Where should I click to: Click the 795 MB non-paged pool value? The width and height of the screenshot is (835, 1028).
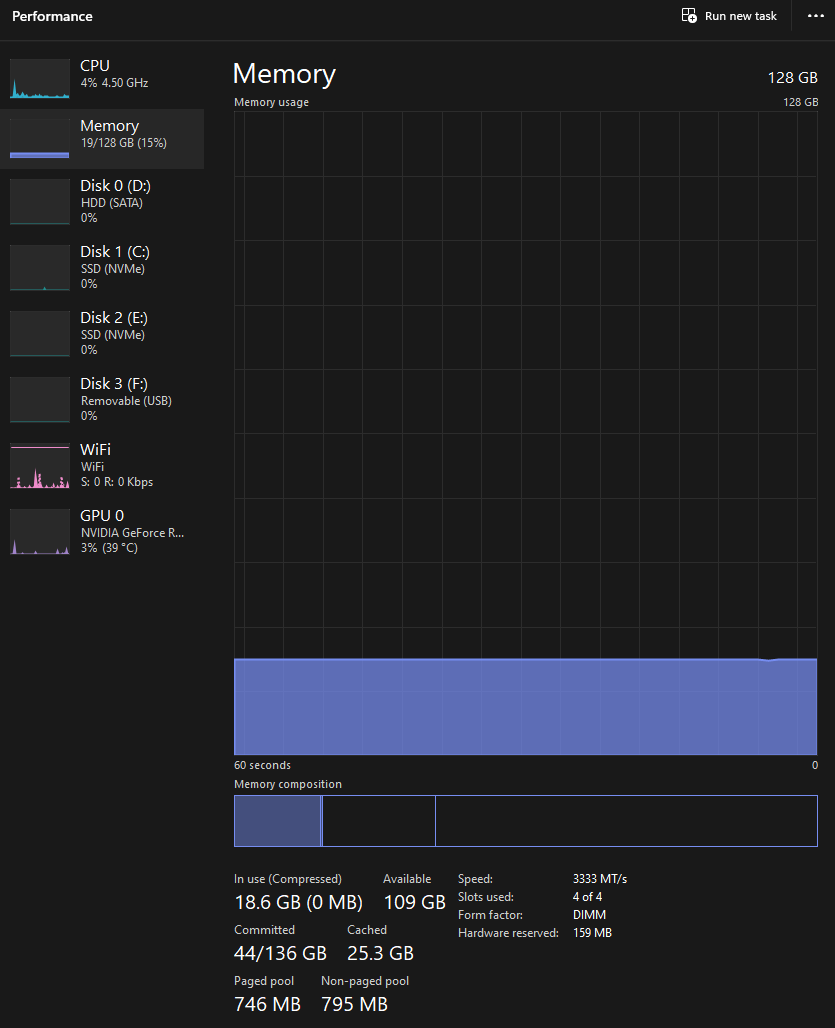(355, 1004)
